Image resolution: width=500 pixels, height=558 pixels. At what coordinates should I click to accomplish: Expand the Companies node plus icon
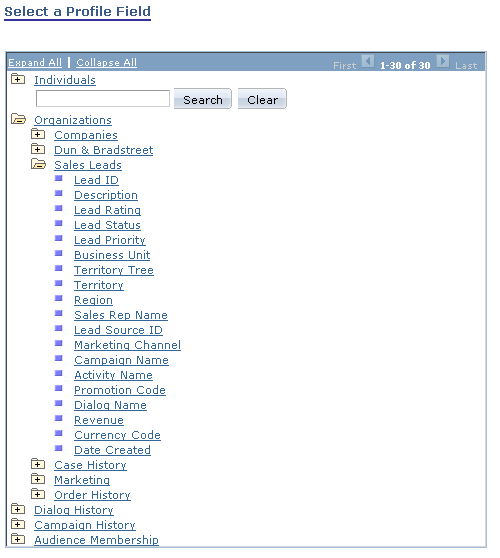(38, 134)
